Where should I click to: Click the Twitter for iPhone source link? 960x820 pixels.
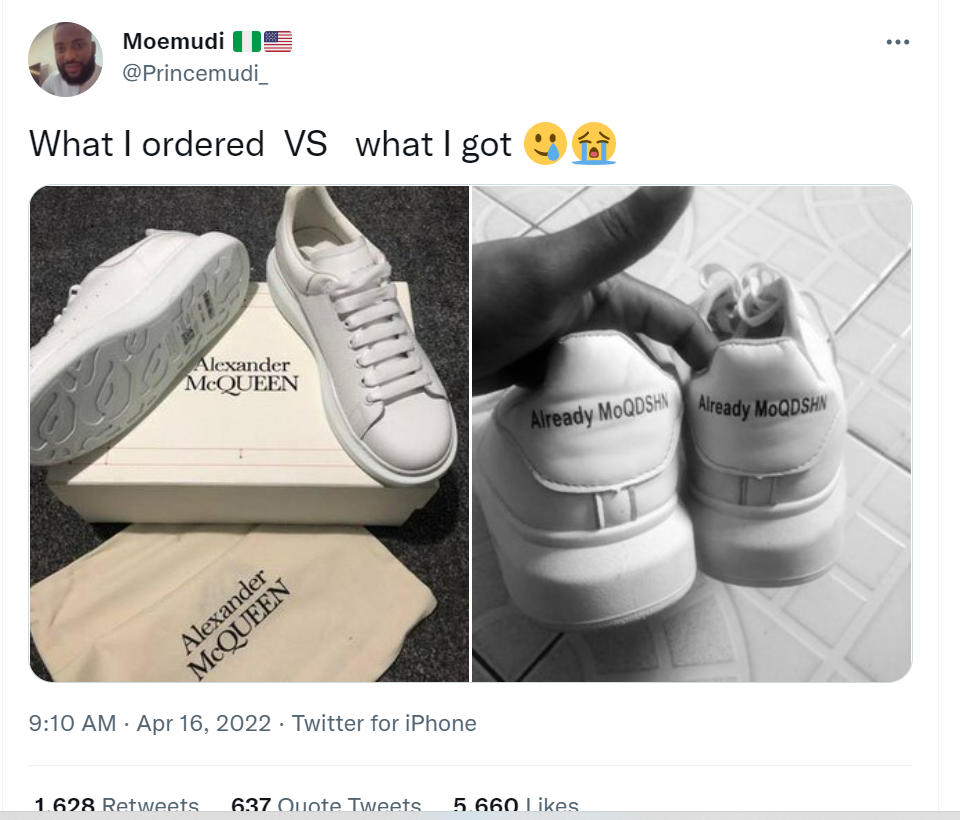pyautogui.click(x=384, y=723)
